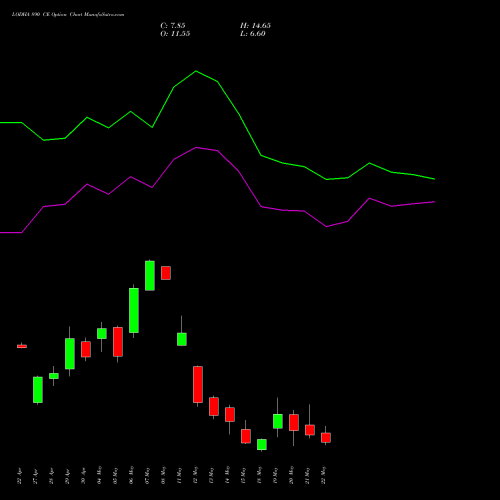Select the last red candle above 22 May
Image resolution: width=500 pixels, height=500 pixels.
pyautogui.click(x=326, y=438)
